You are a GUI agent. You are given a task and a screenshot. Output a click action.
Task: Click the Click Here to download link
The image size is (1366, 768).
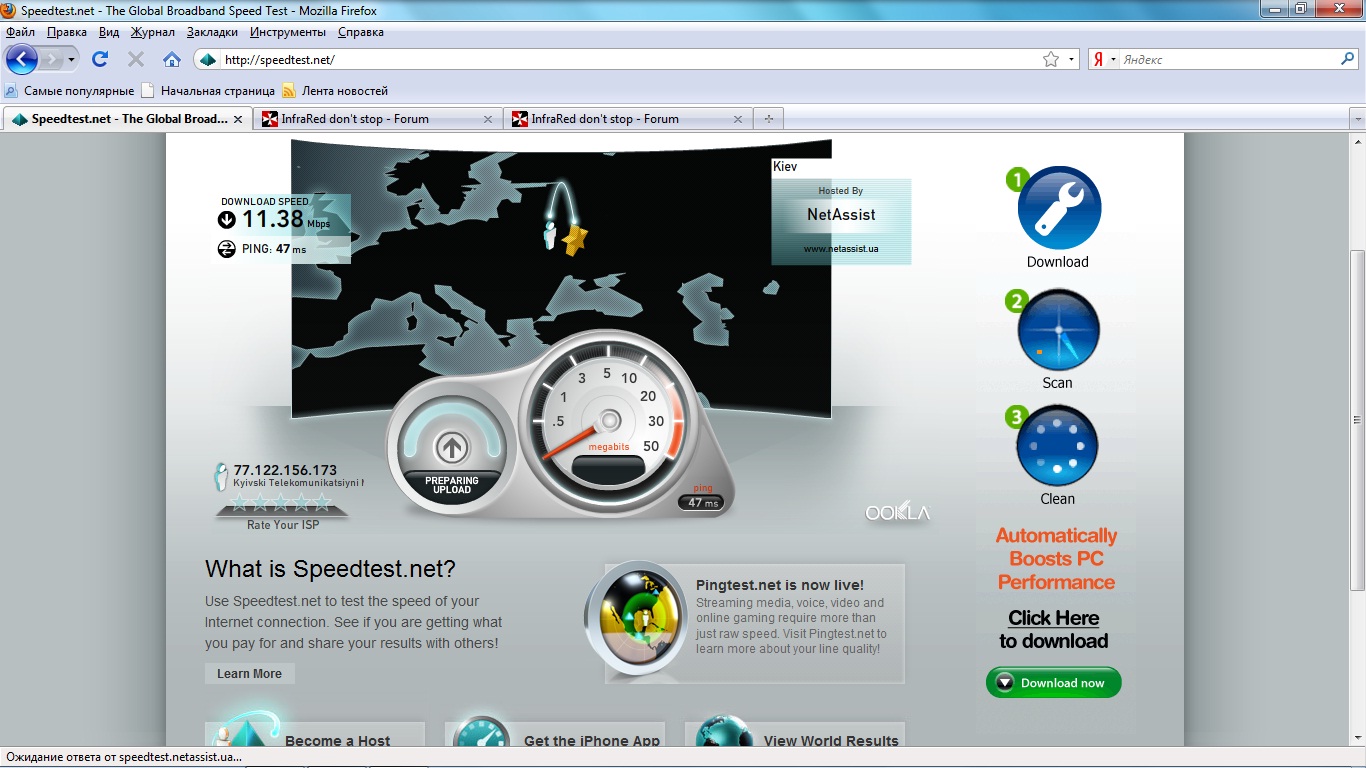click(1054, 629)
